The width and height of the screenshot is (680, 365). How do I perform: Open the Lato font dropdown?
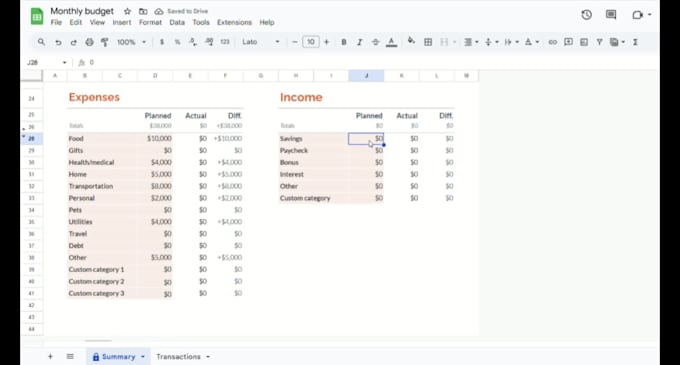click(x=261, y=42)
